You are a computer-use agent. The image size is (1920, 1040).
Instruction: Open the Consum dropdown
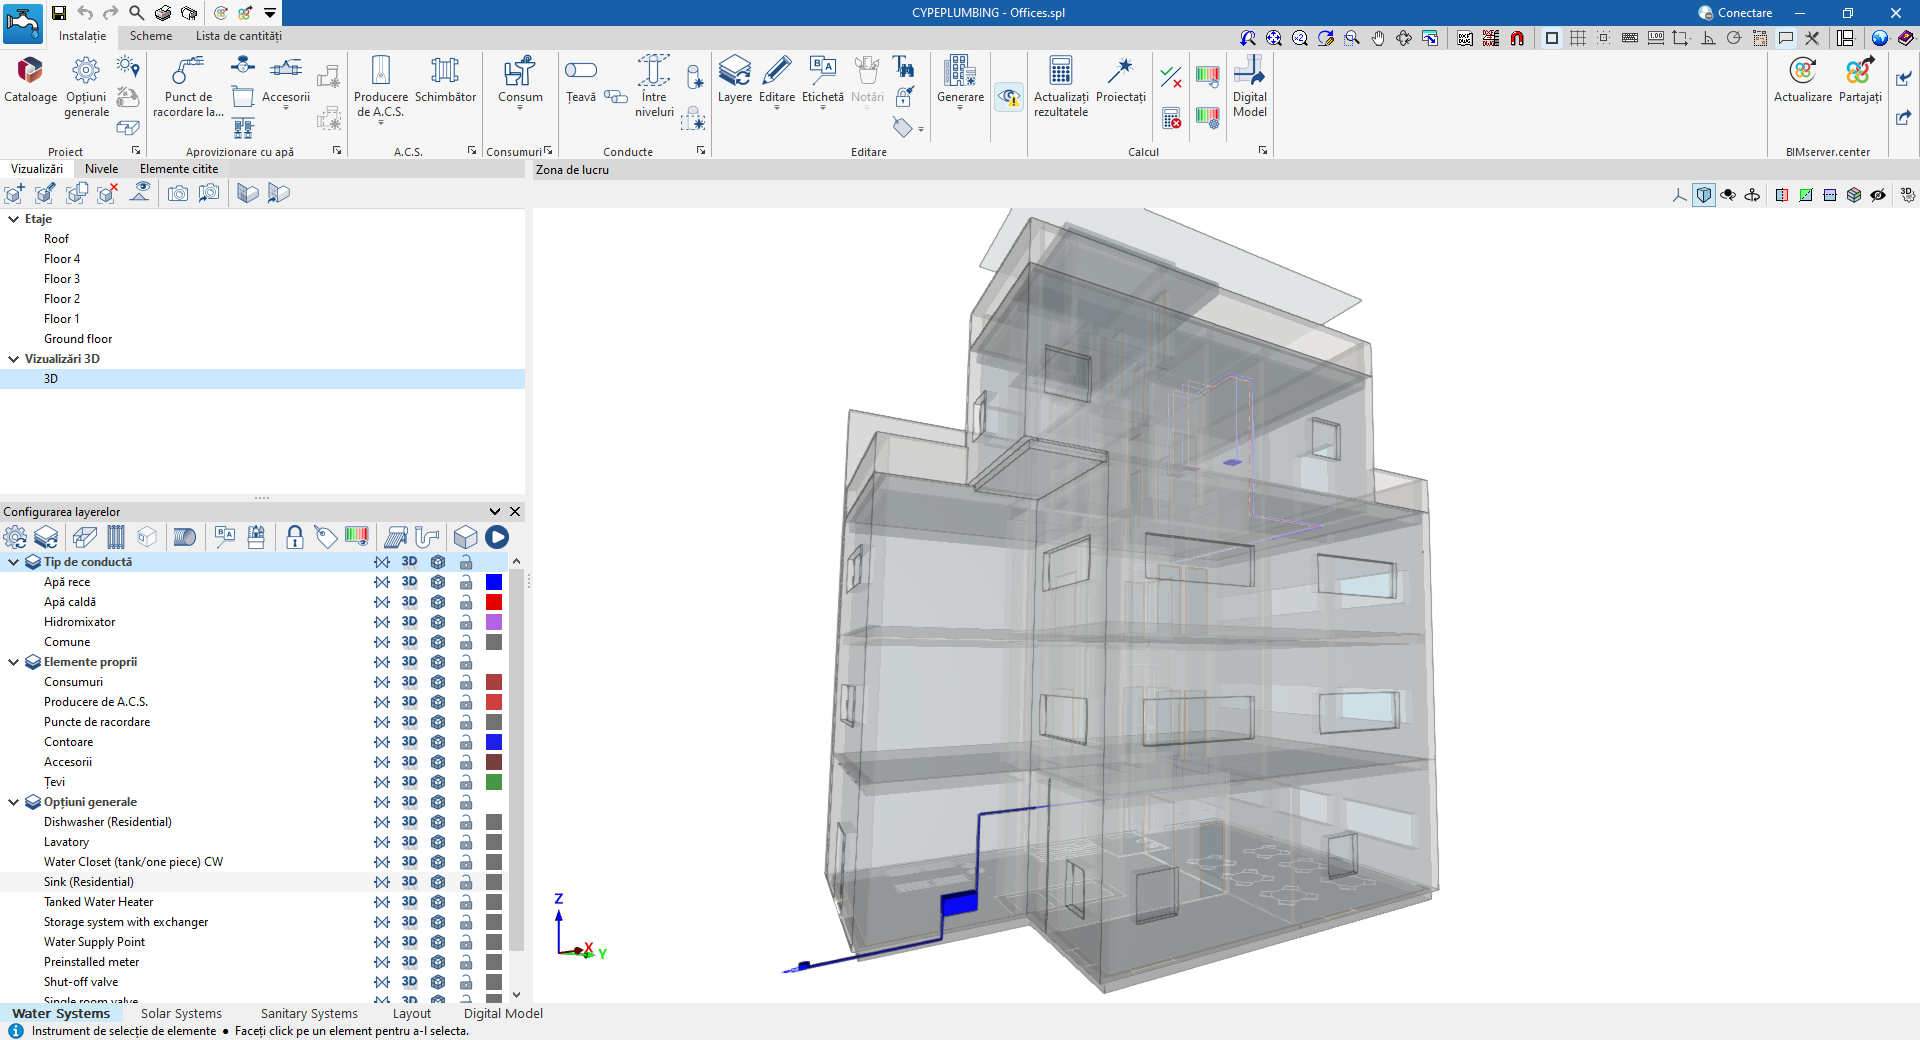[520, 106]
